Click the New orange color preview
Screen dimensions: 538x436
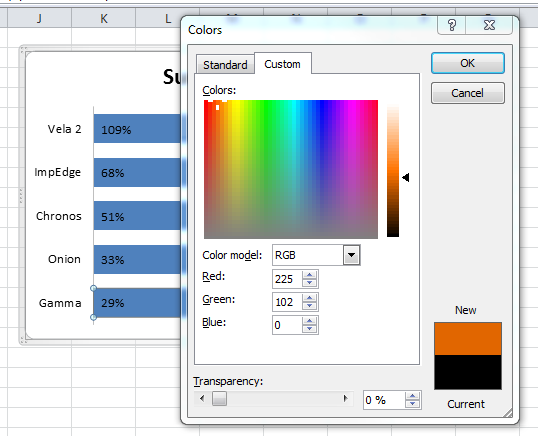tap(468, 339)
